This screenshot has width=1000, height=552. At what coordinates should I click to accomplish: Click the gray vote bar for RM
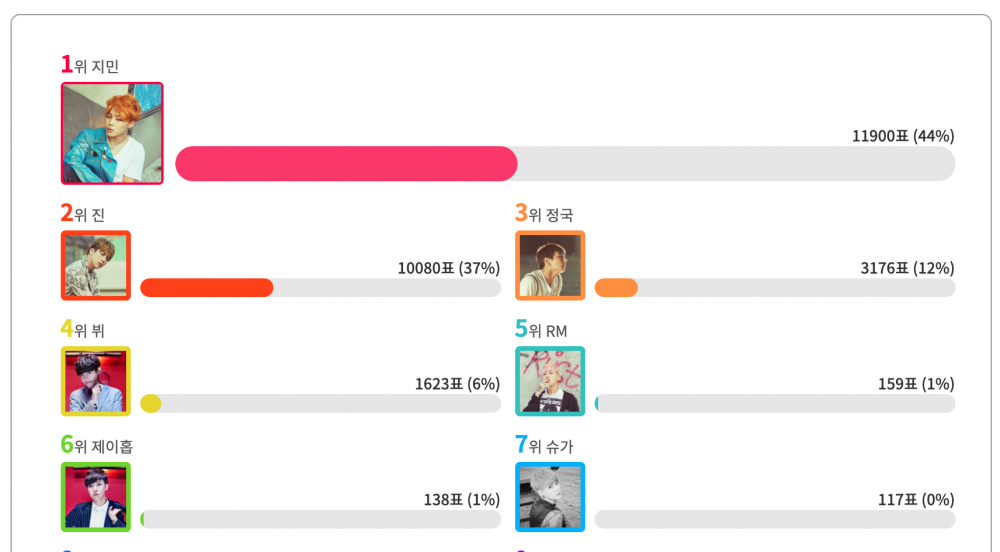[x=775, y=403]
